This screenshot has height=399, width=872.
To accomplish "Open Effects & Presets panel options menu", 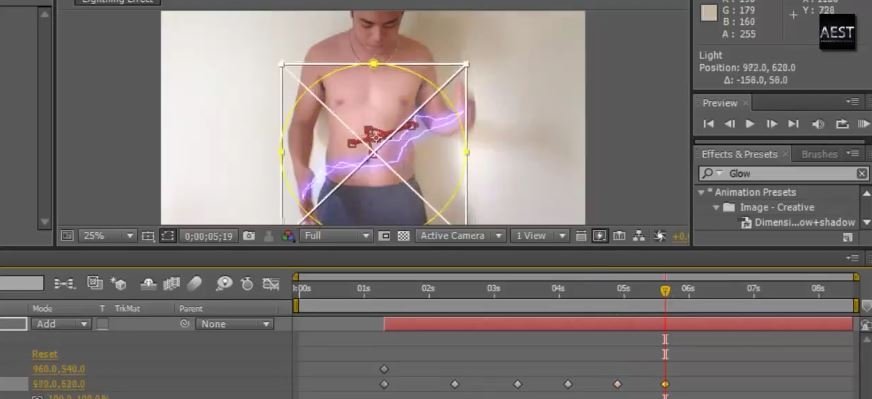I will [x=853, y=153].
